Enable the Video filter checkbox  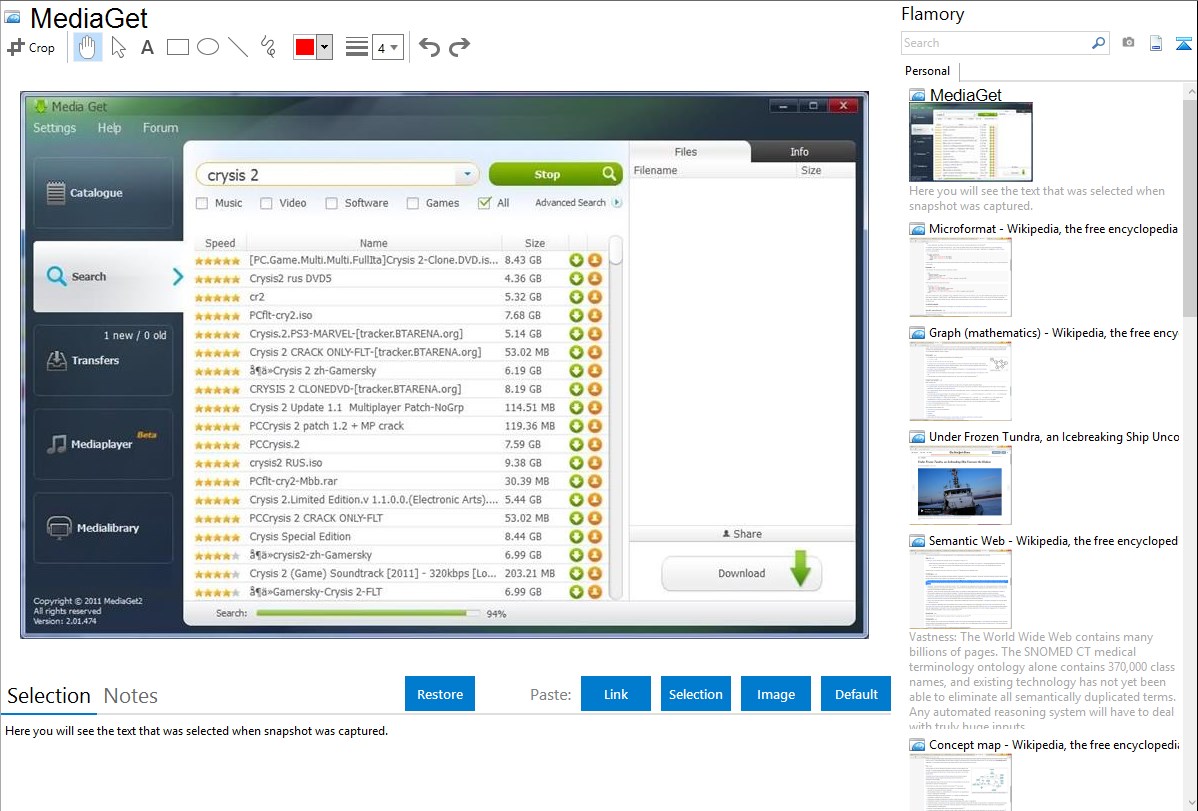pyautogui.click(x=266, y=203)
